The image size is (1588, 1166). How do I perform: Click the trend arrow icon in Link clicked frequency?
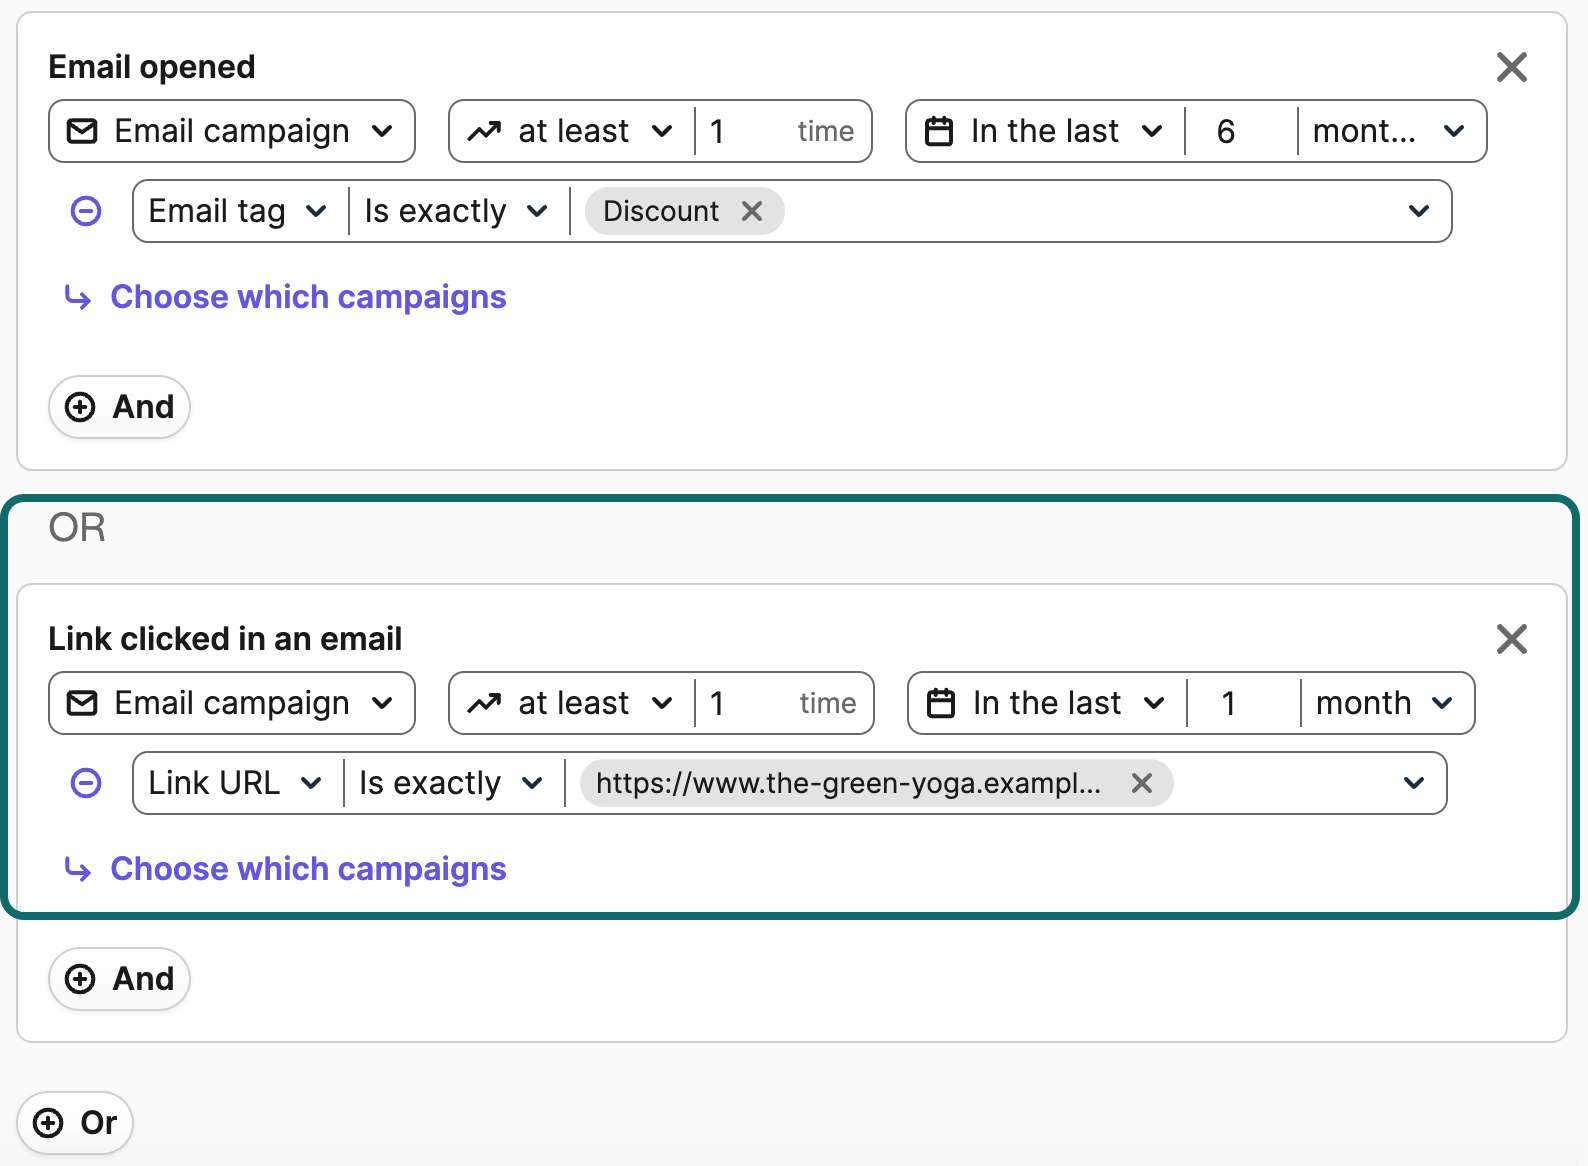(x=484, y=703)
